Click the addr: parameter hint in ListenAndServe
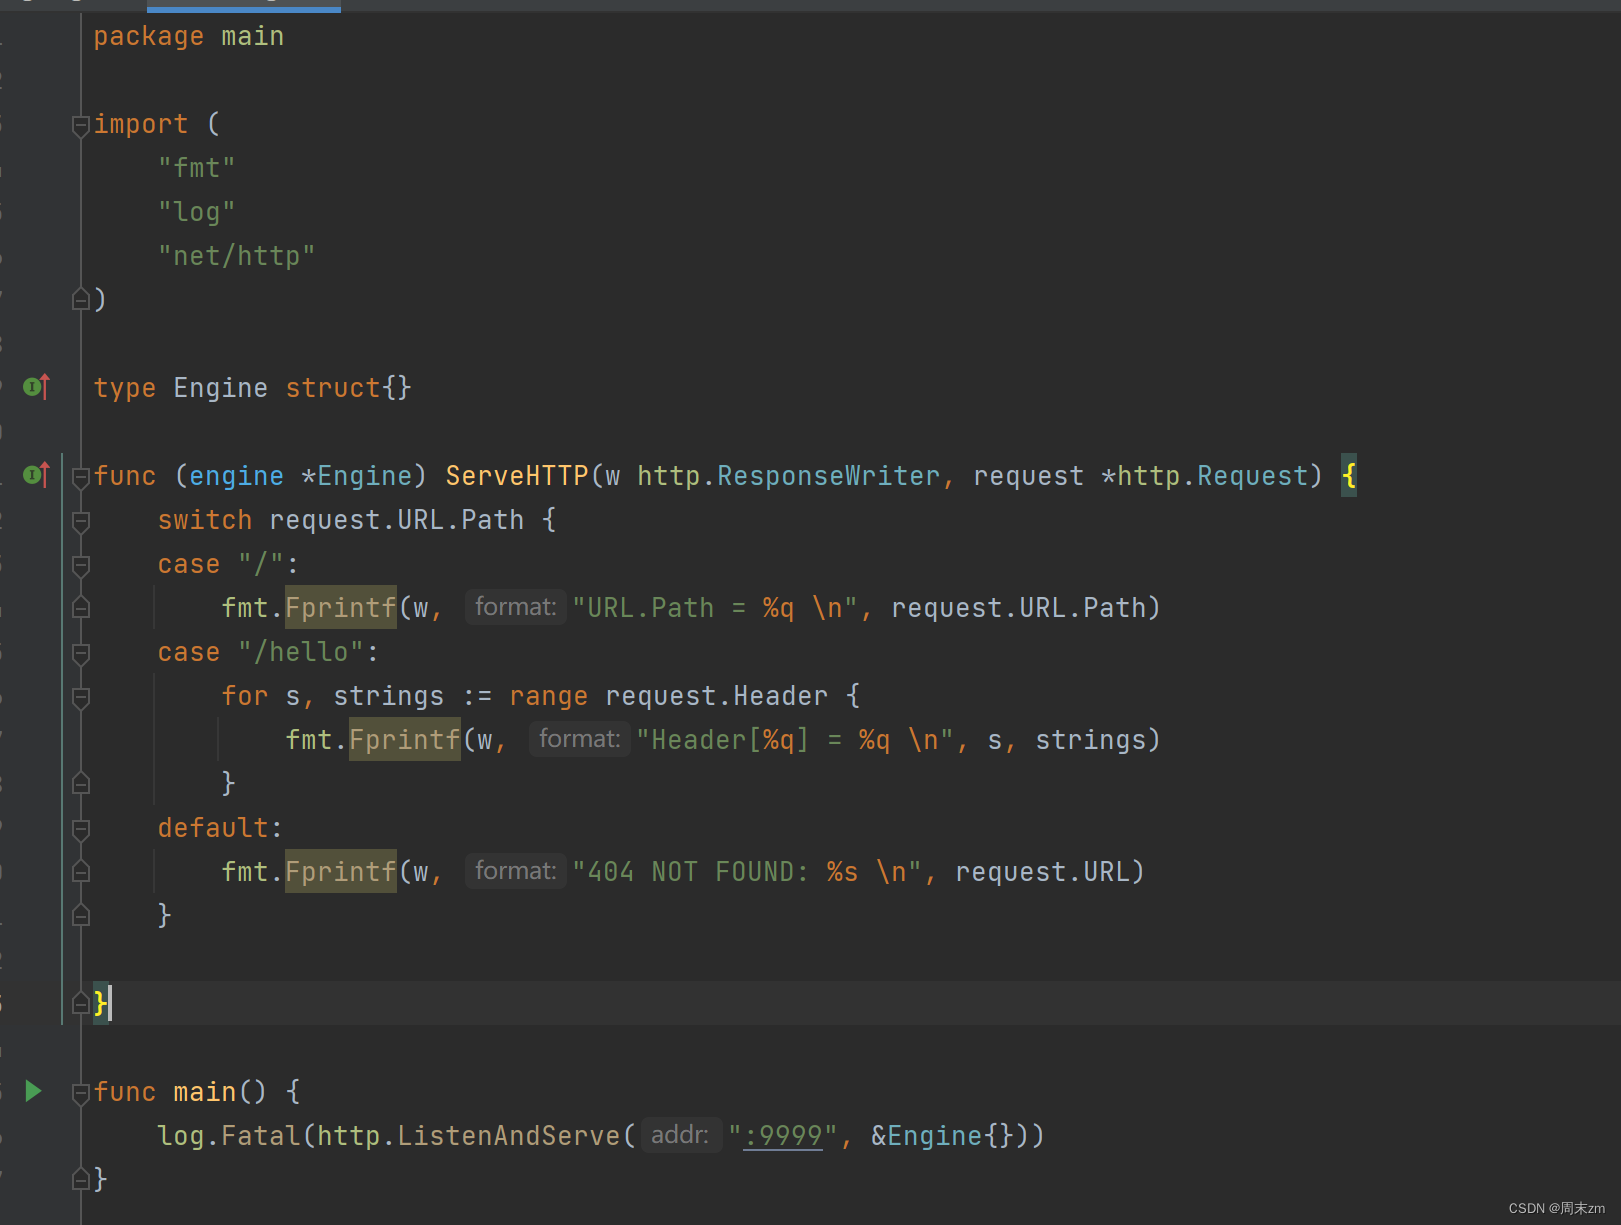This screenshot has width=1621, height=1225. 680,1134
